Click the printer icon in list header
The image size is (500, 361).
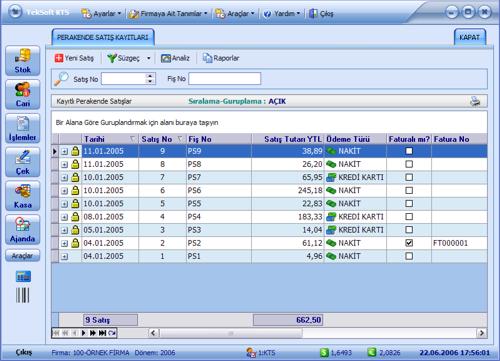click(x=475, y=101)
